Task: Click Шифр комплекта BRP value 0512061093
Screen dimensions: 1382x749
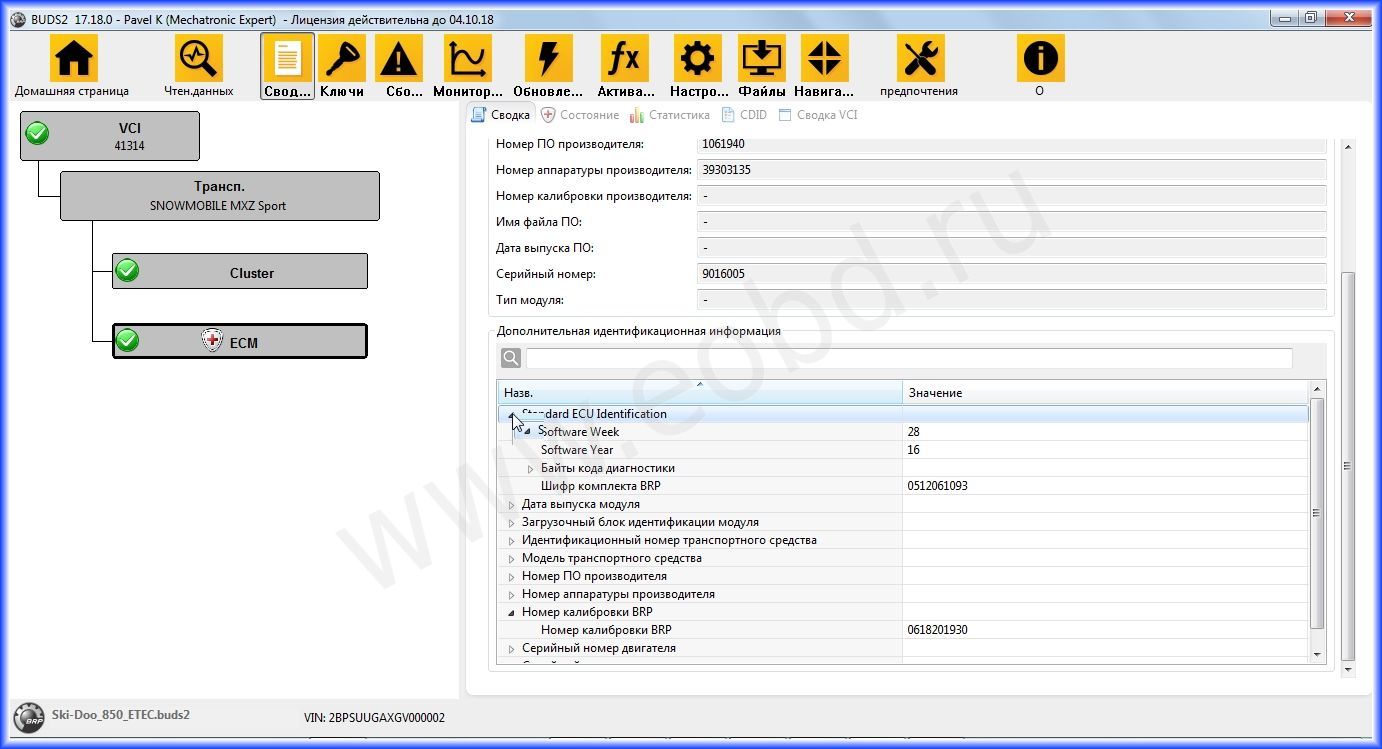Action: pos(937,486)
